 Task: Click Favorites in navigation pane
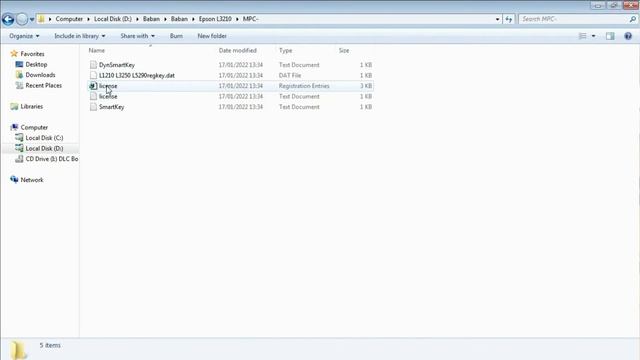[x=32, y=54]
